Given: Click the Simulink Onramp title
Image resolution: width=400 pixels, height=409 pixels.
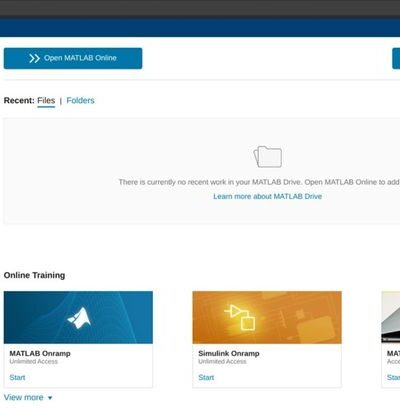Looking at the screenshot, I should coord(229,353).
